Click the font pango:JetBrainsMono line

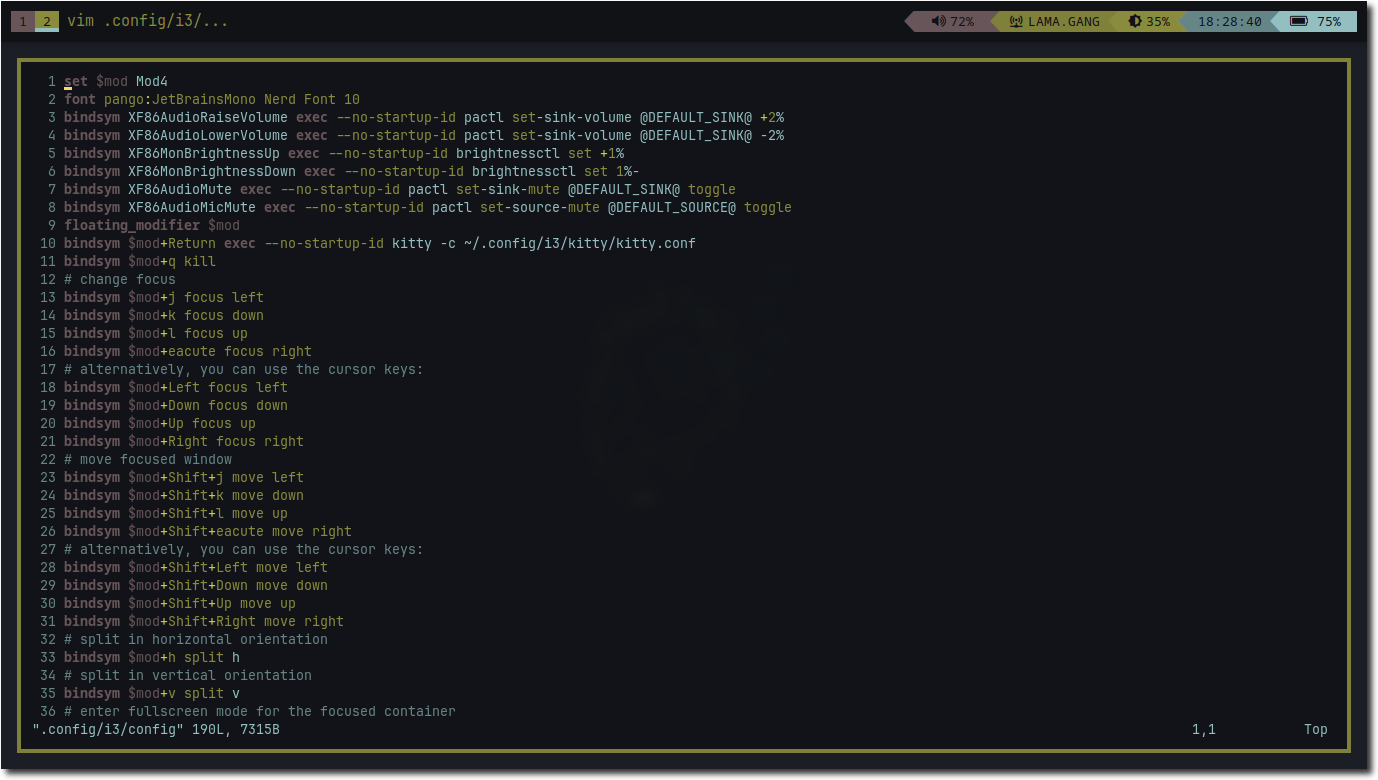212,99
